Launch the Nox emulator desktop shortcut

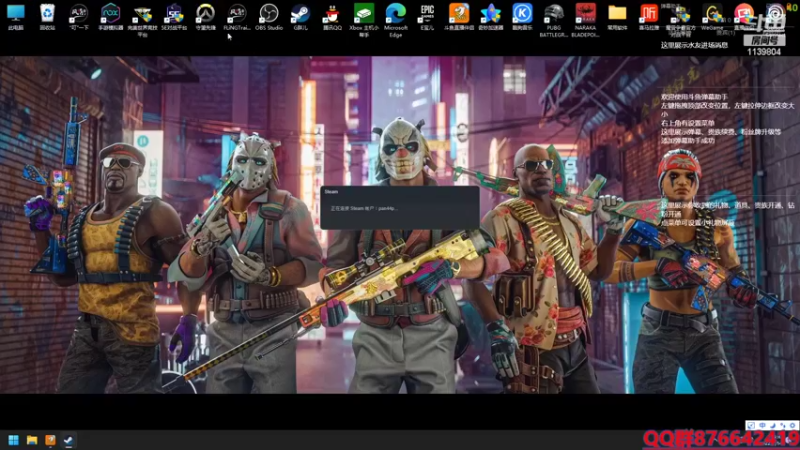(x=110, y=16)
